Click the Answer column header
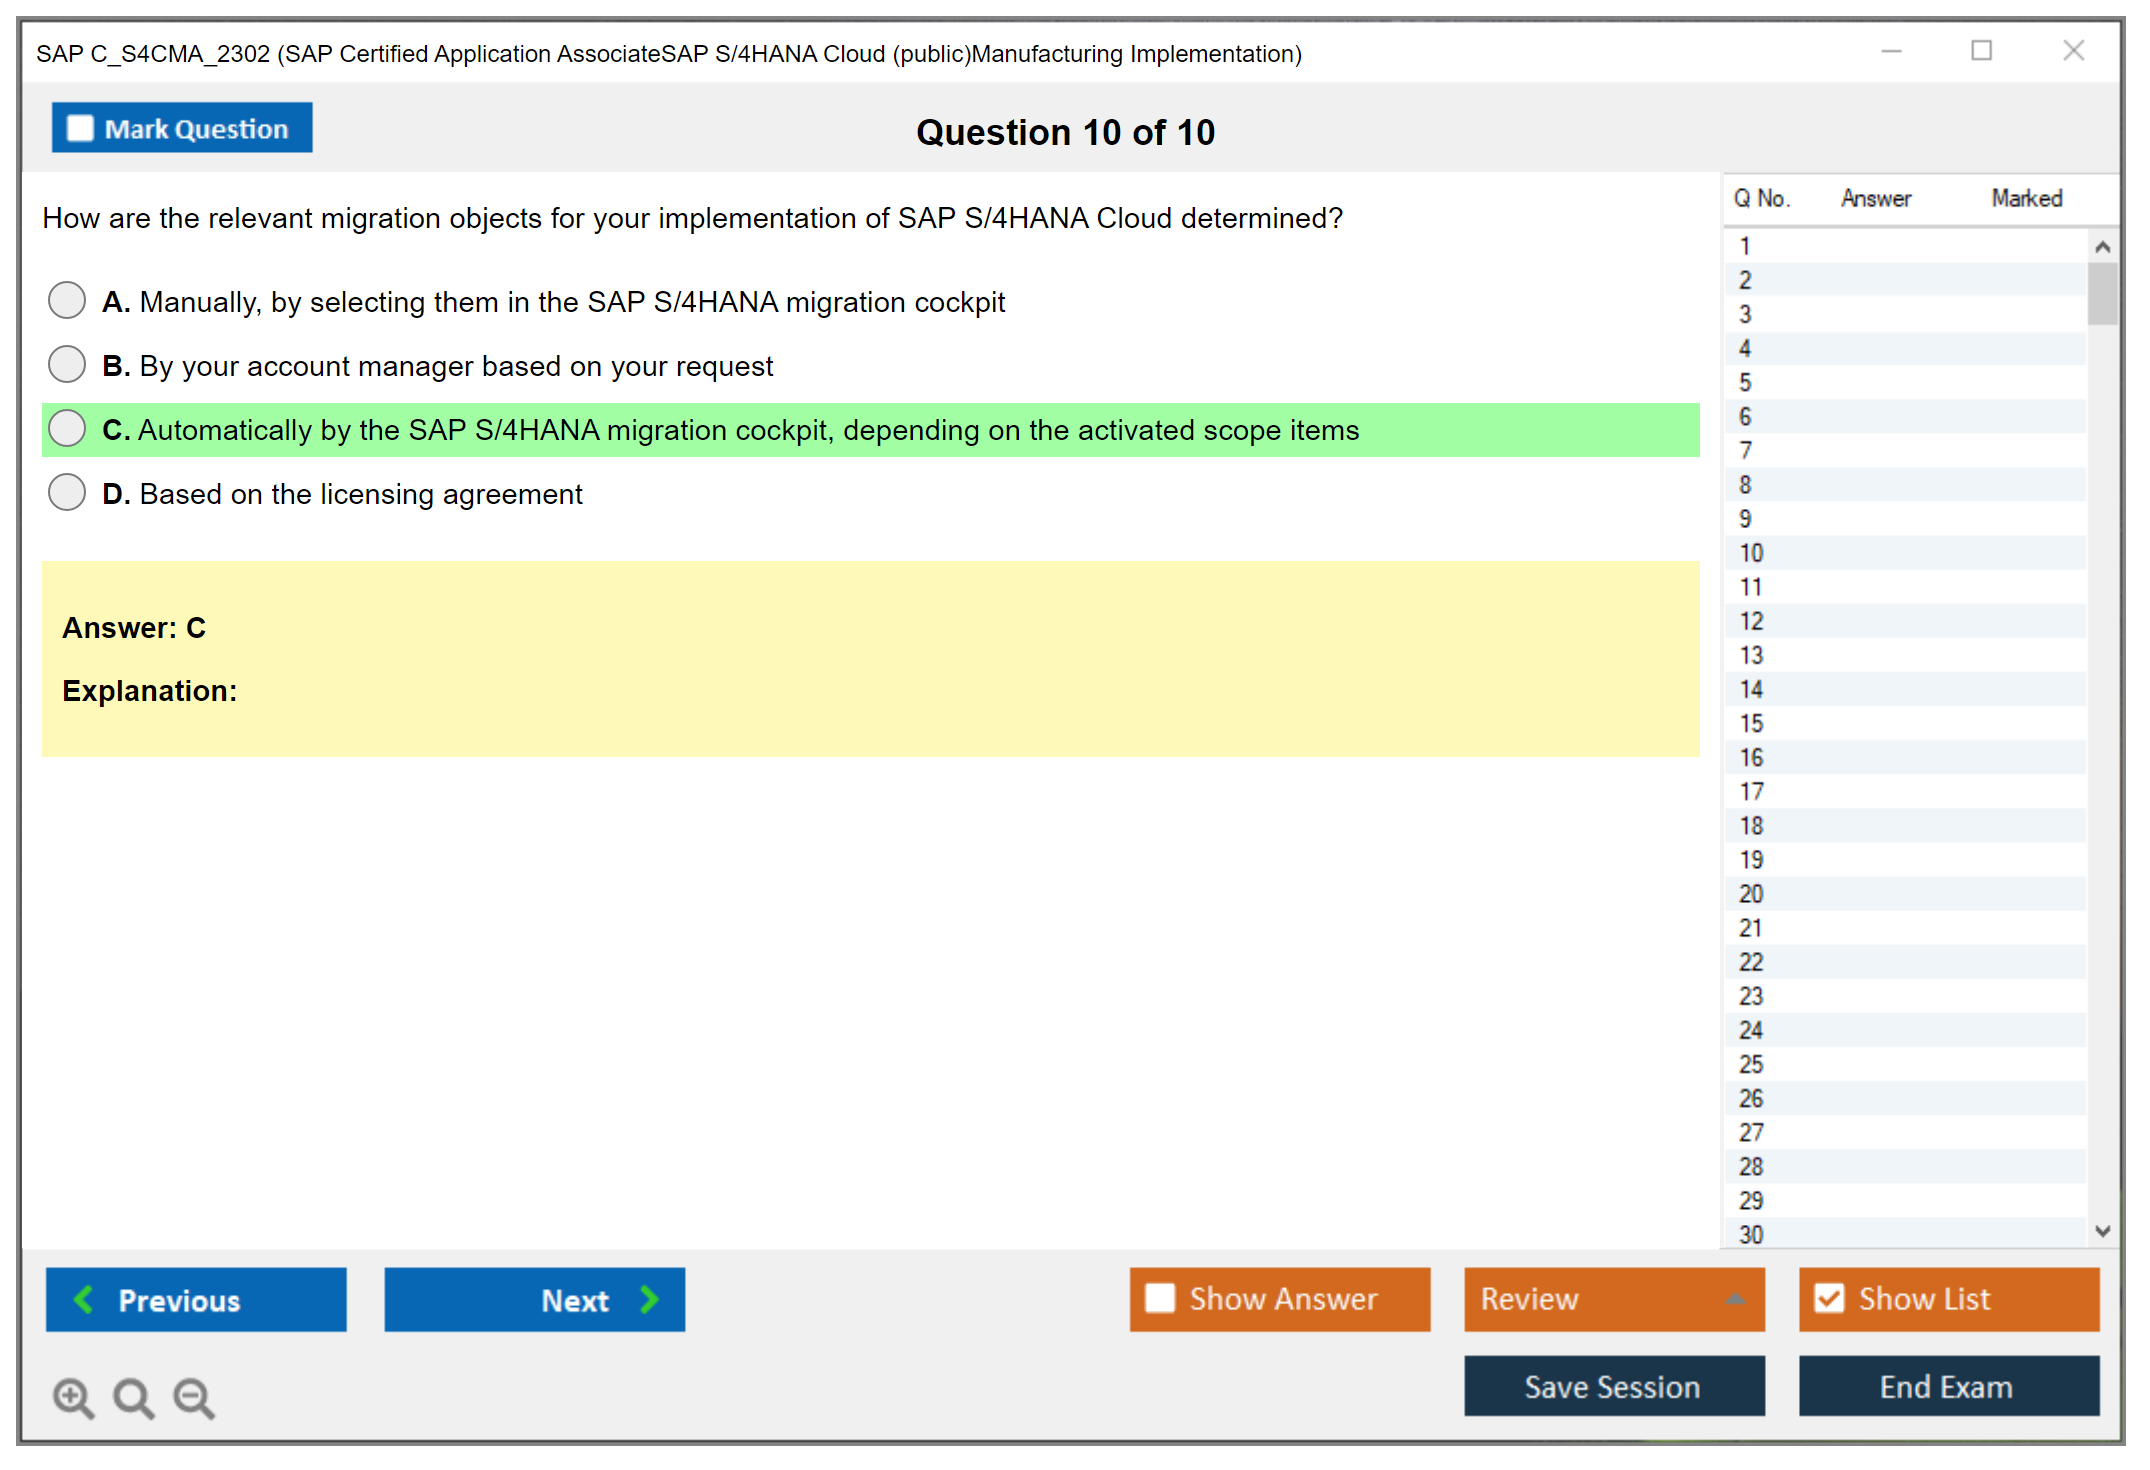 (x=1875, y=198)
